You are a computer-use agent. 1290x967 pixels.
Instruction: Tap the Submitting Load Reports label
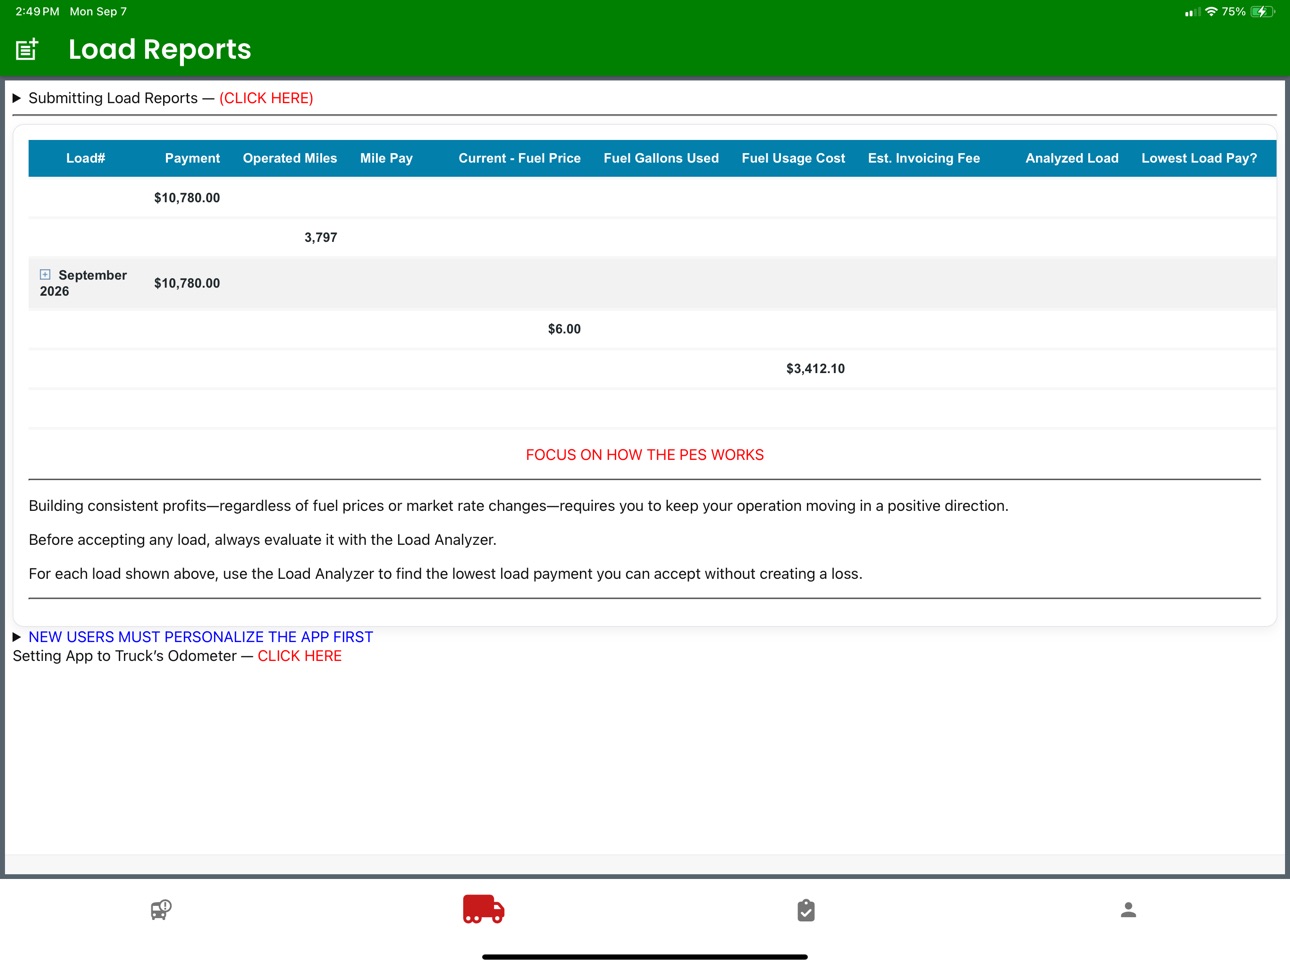coord(113,98)
